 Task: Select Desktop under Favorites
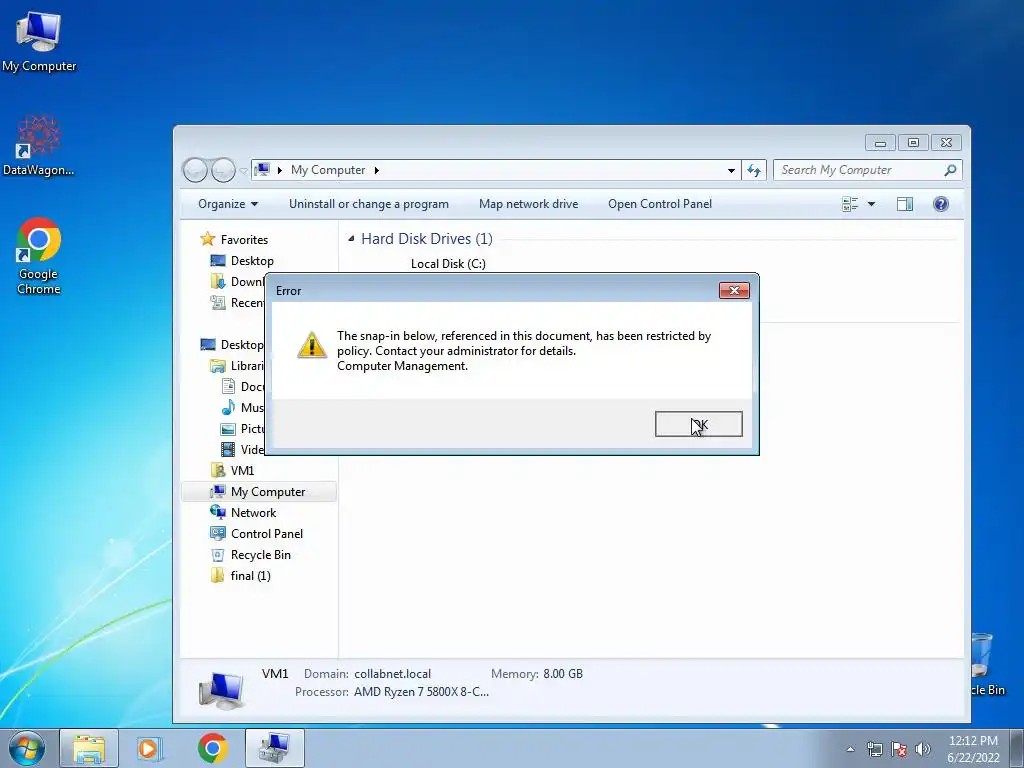click(x=252, y=261)
